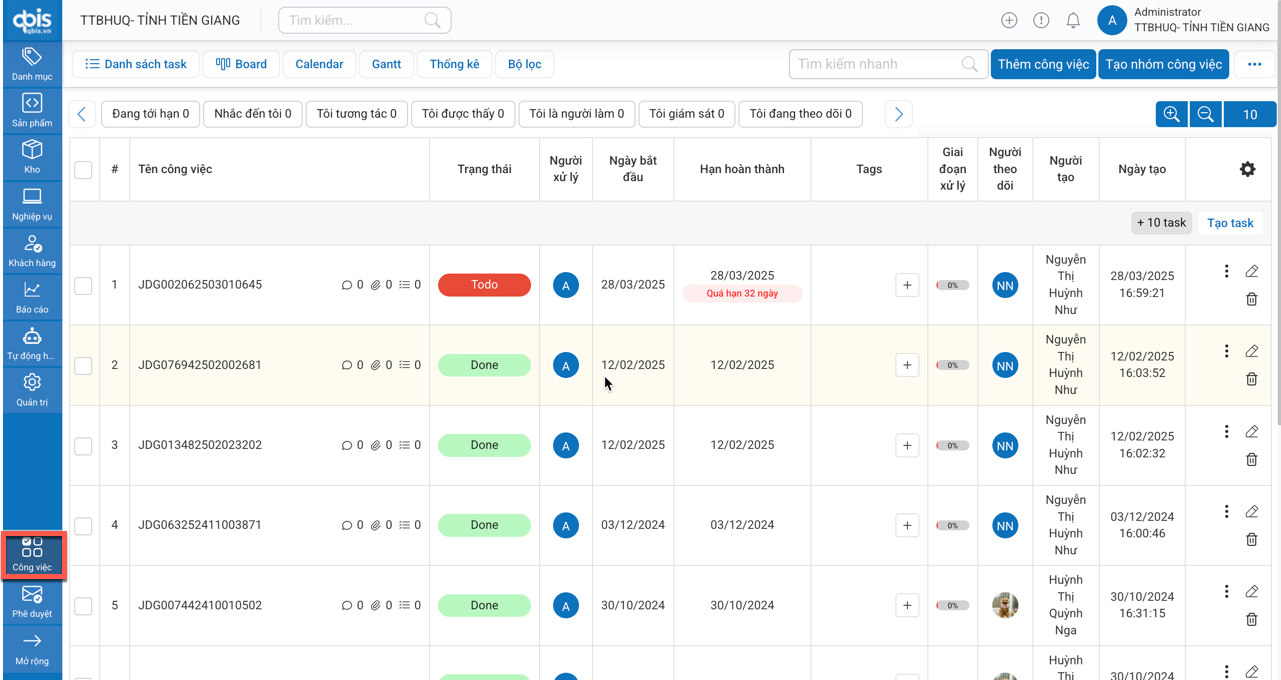Edit task JDG063252411003871 with pencil icon
This screenshot has height=680, width=1281.
coord(1251,511)
